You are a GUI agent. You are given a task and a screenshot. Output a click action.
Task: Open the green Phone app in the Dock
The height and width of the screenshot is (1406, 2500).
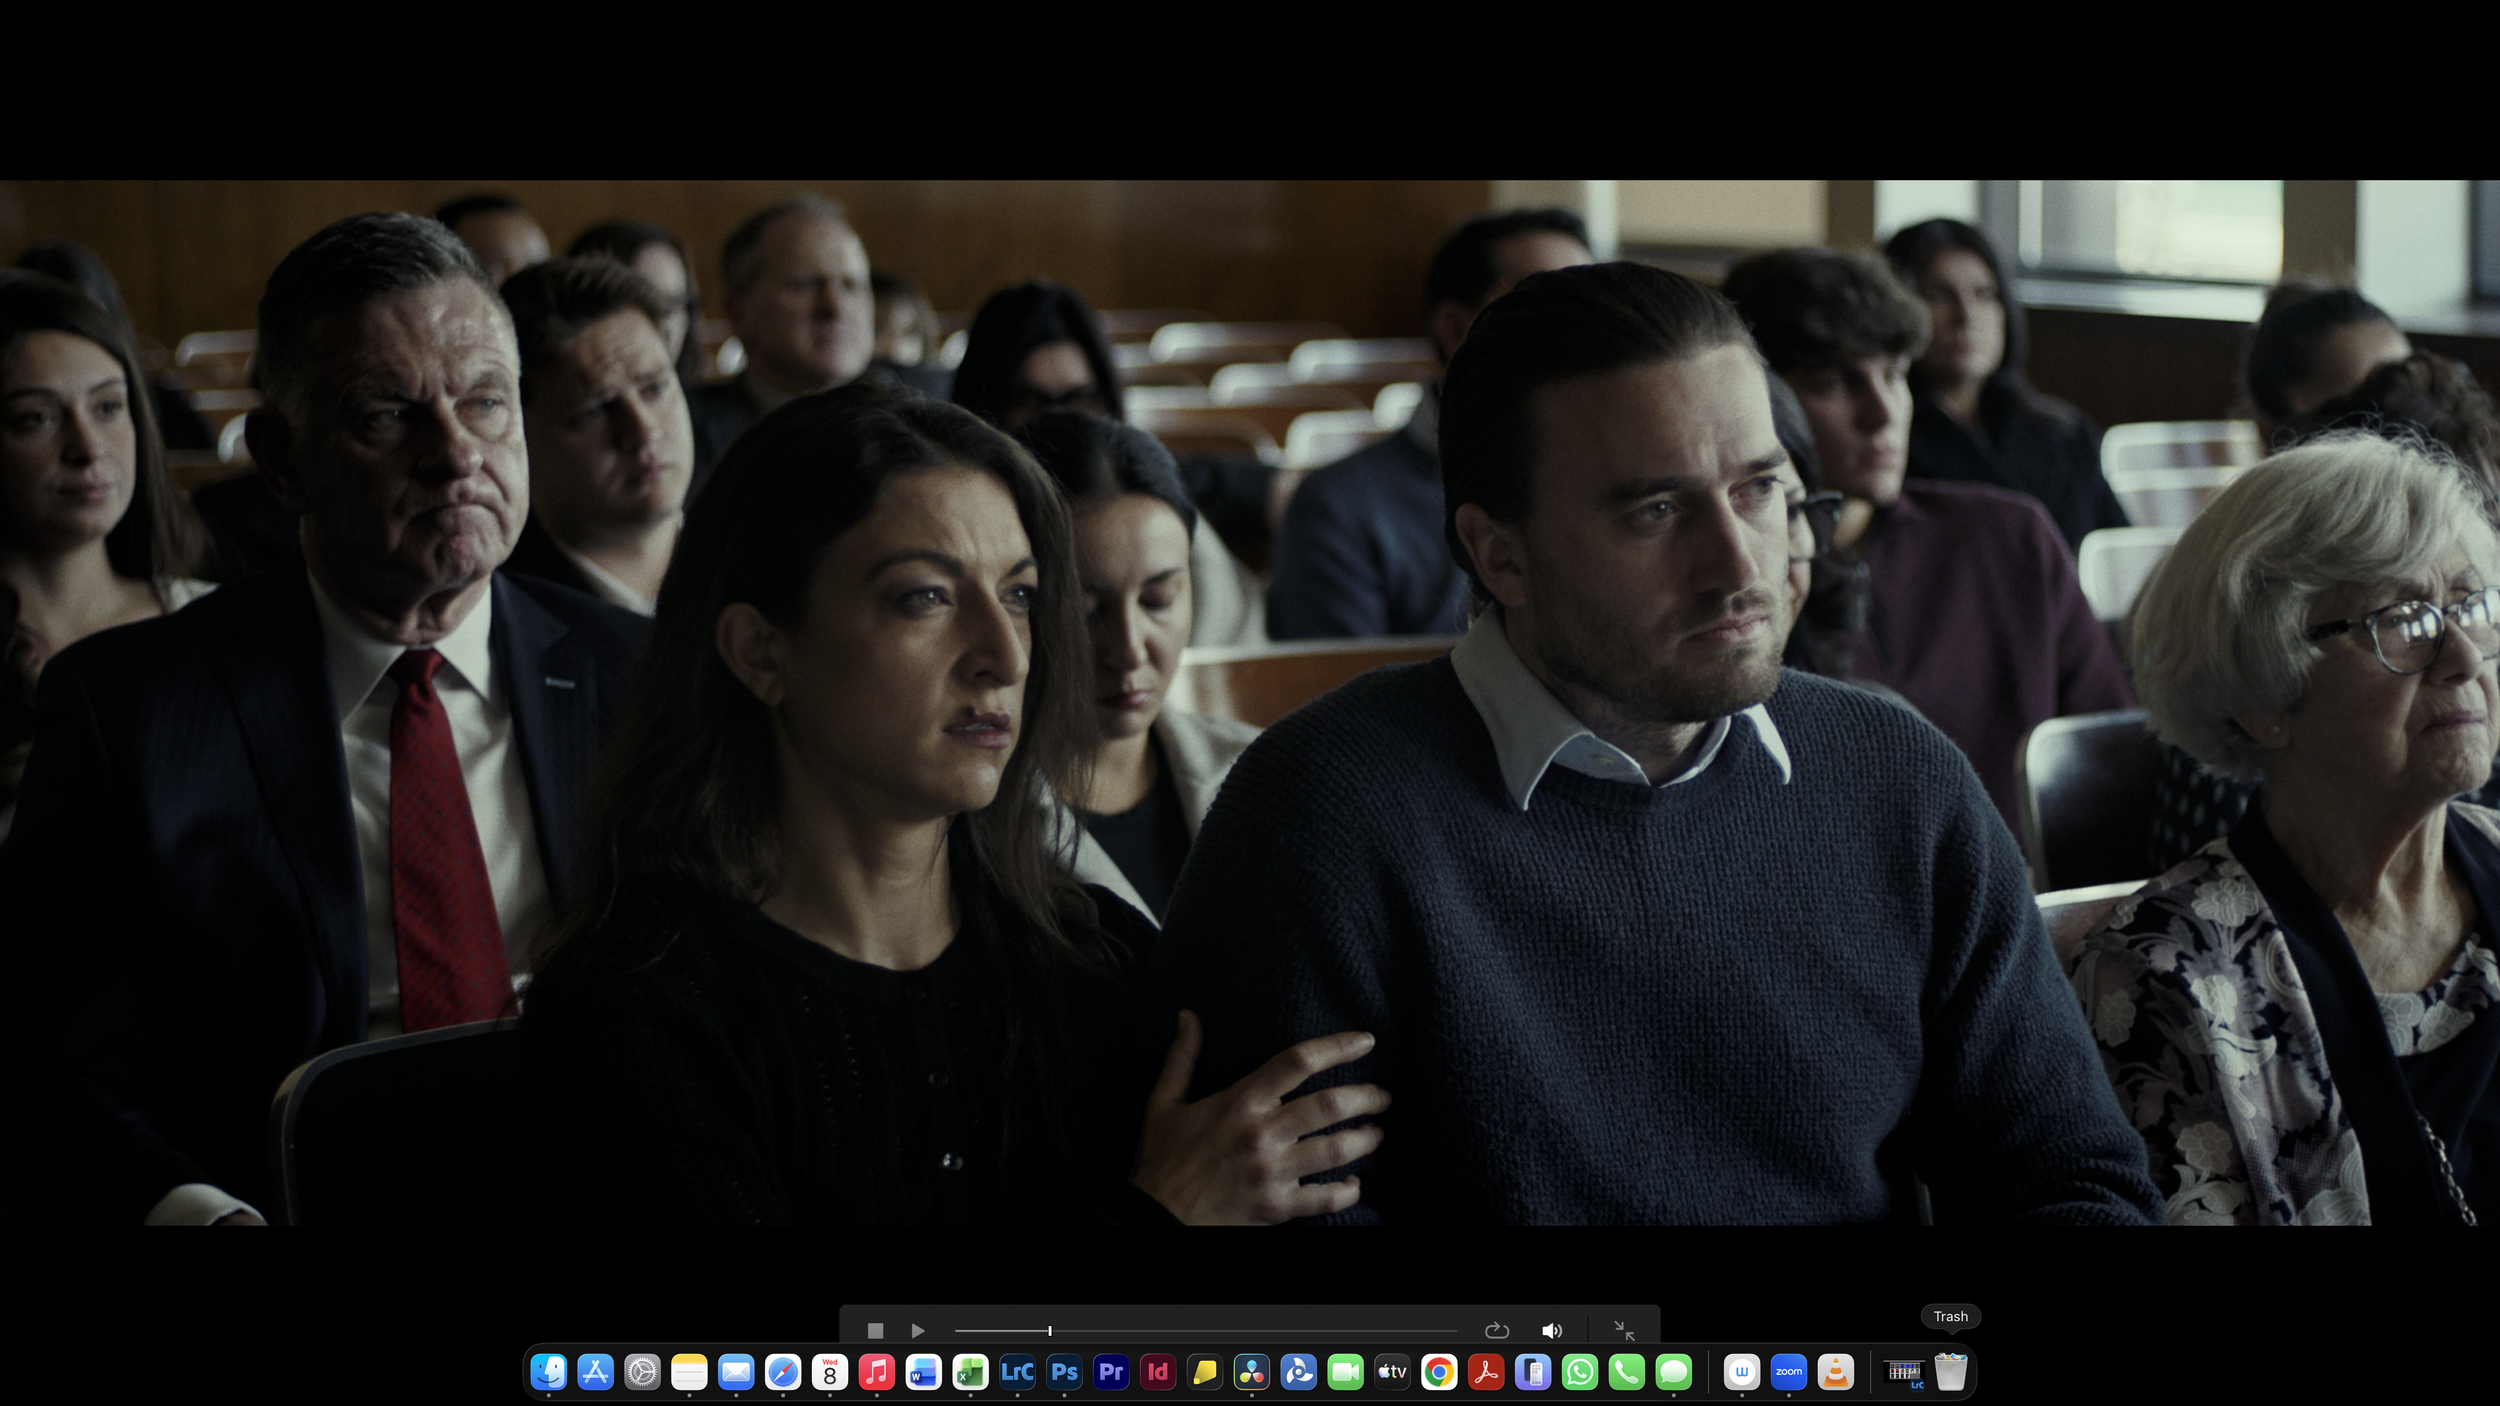coord(1627,1372)
